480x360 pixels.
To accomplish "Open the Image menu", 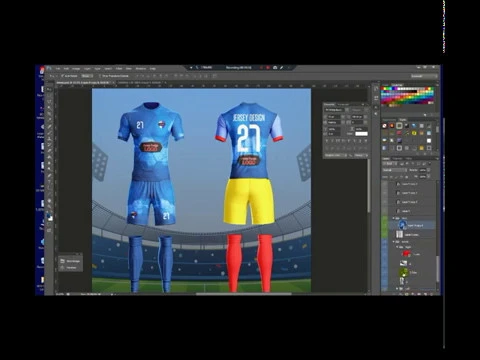I will point(76,69).
